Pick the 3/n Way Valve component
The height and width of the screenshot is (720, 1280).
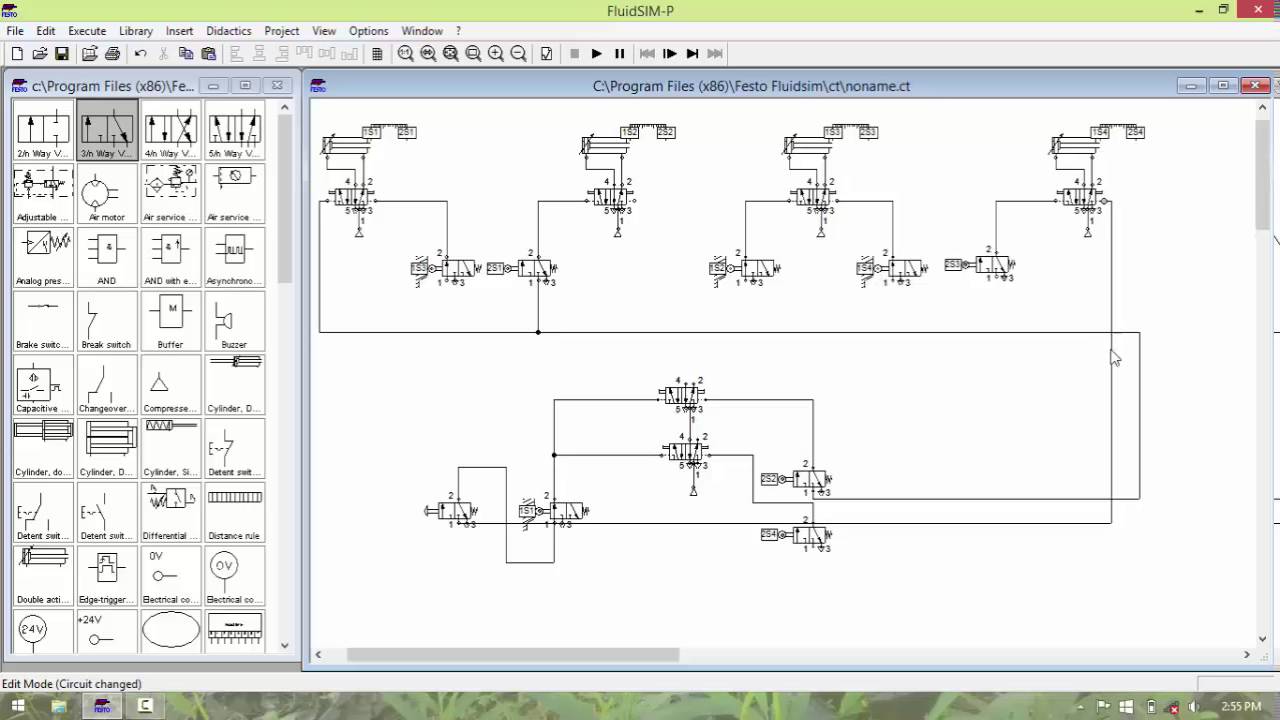click(x=107, y=130)
